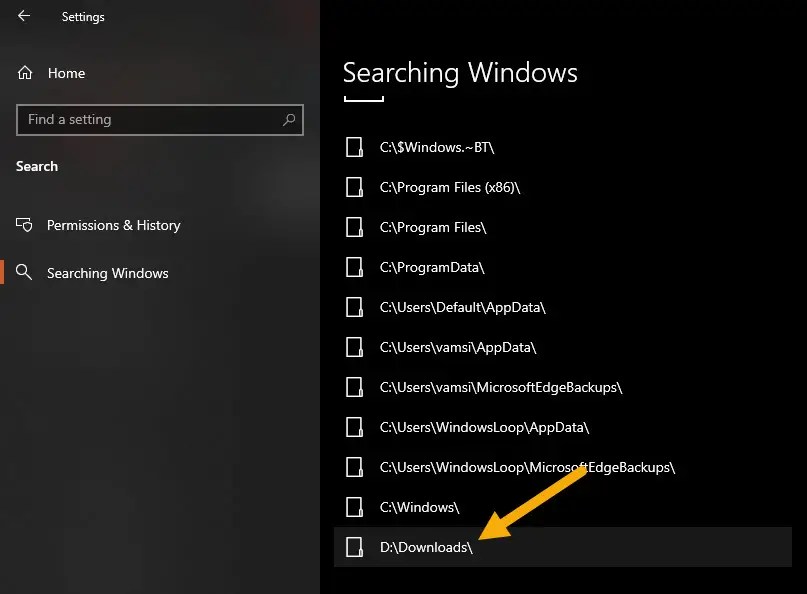Open Permissions & History section

tap(113, 225)
